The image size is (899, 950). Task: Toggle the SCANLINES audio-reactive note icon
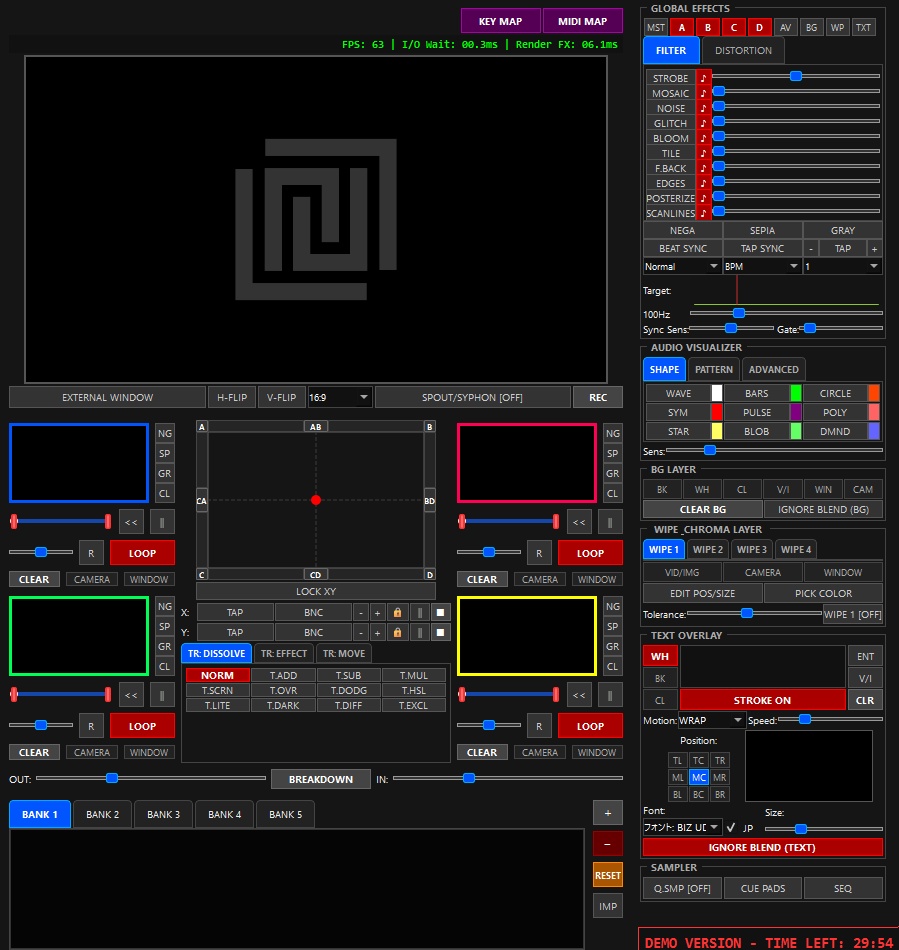pyautogui.click(x=703, y=213)
